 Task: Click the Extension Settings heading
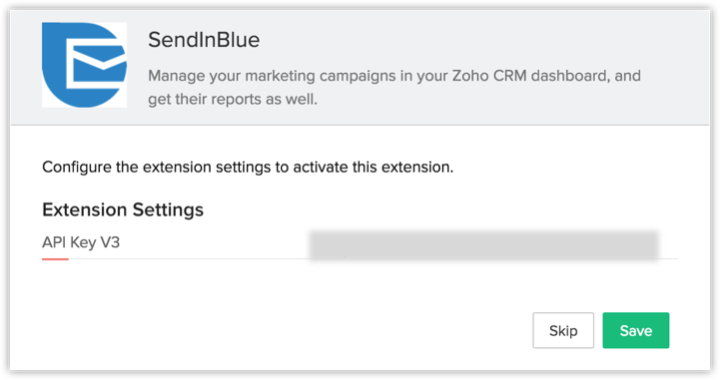123,210
